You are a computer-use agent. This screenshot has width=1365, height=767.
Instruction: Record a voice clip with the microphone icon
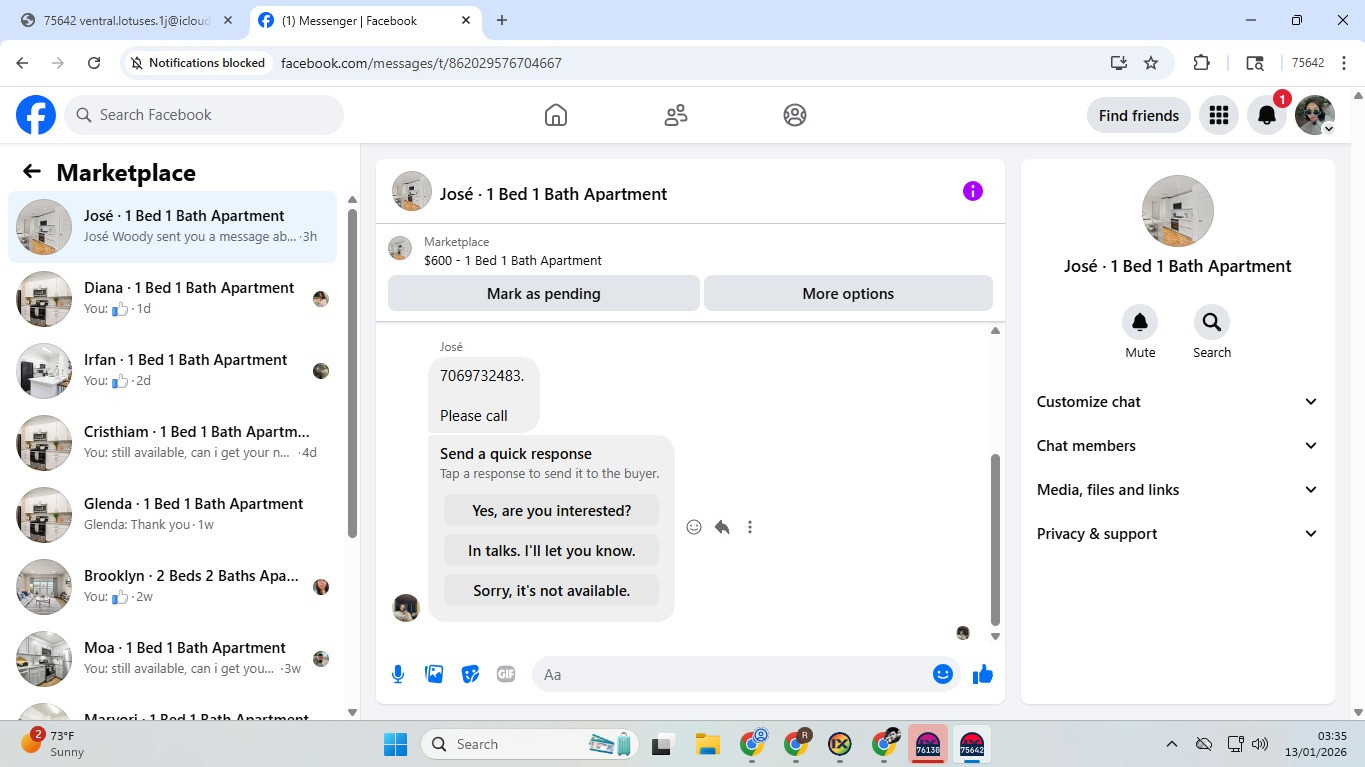pyautogui.click(x=398, y=674)
